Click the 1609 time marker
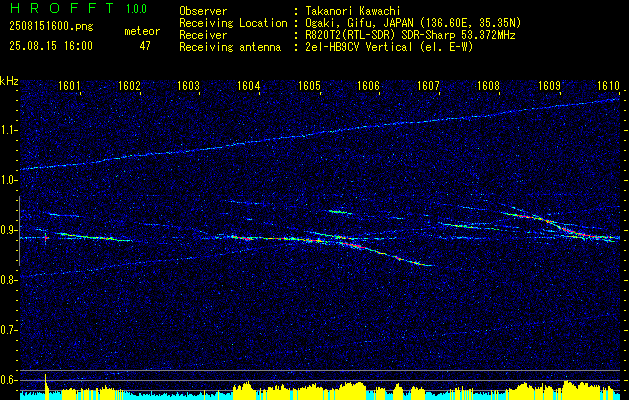The image size is (629, 400). coord(549,85)
